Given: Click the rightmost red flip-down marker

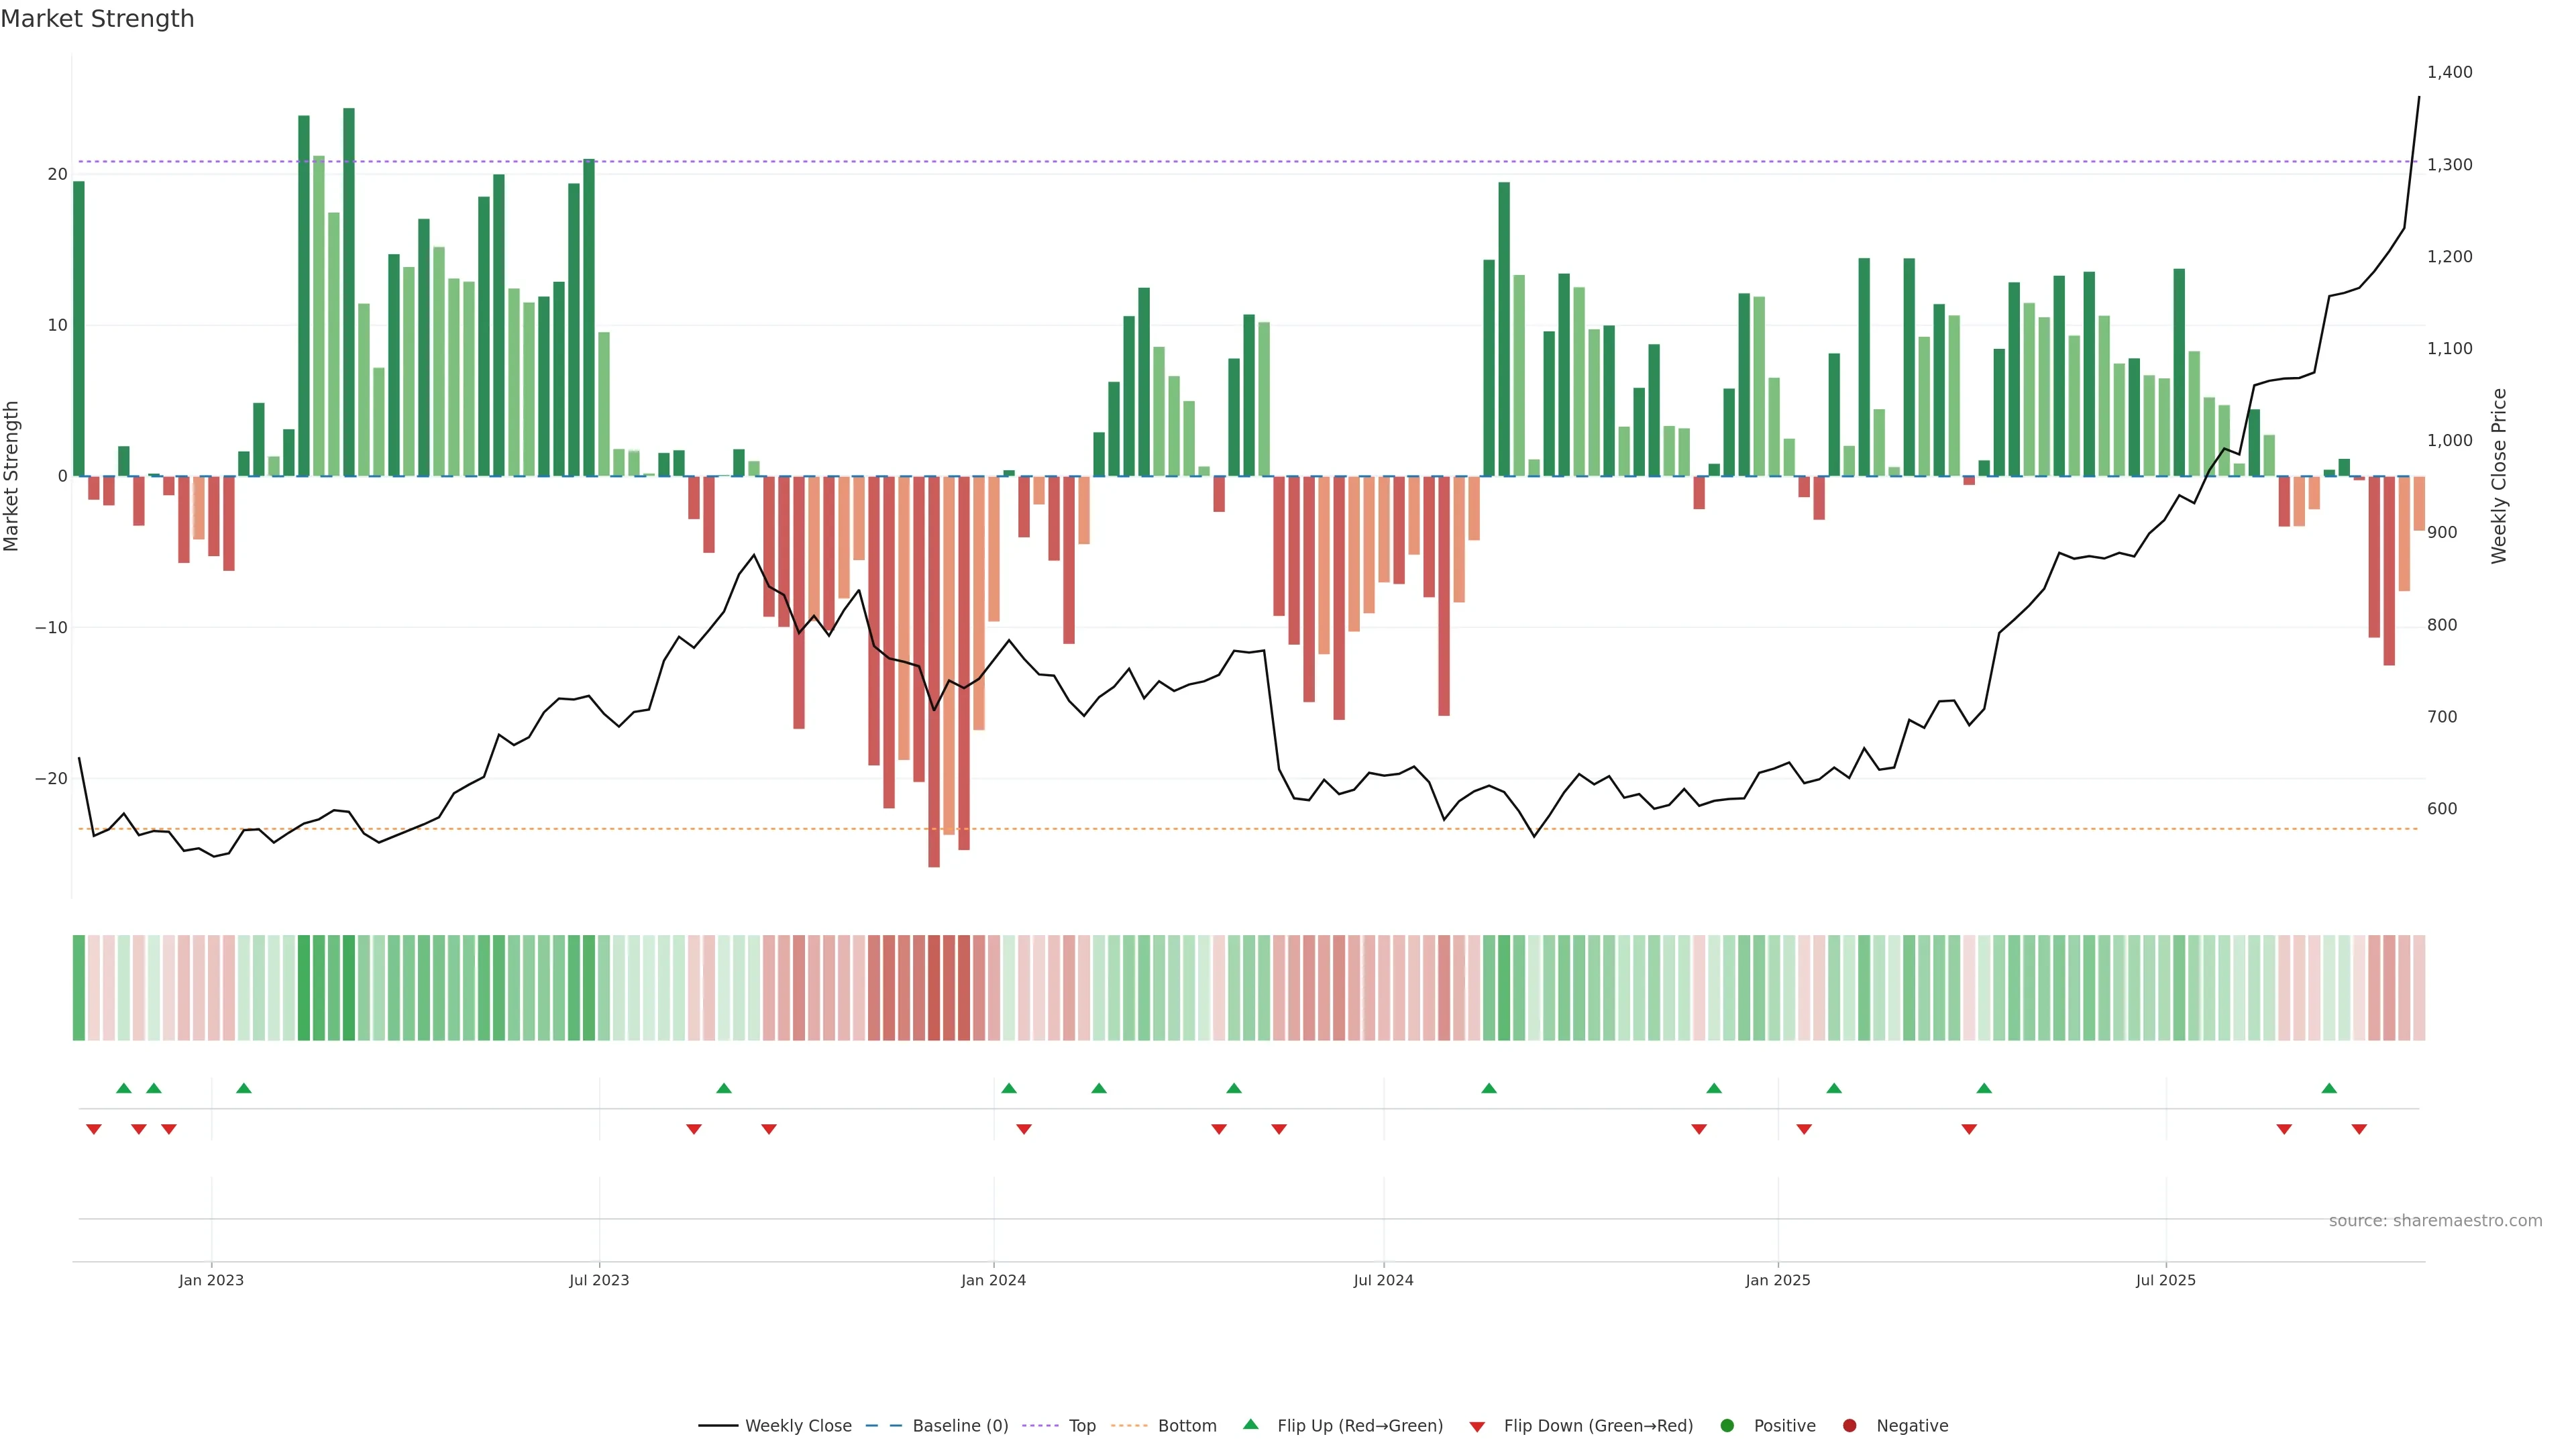Looking at the screenshot, I should 2359,1129.
